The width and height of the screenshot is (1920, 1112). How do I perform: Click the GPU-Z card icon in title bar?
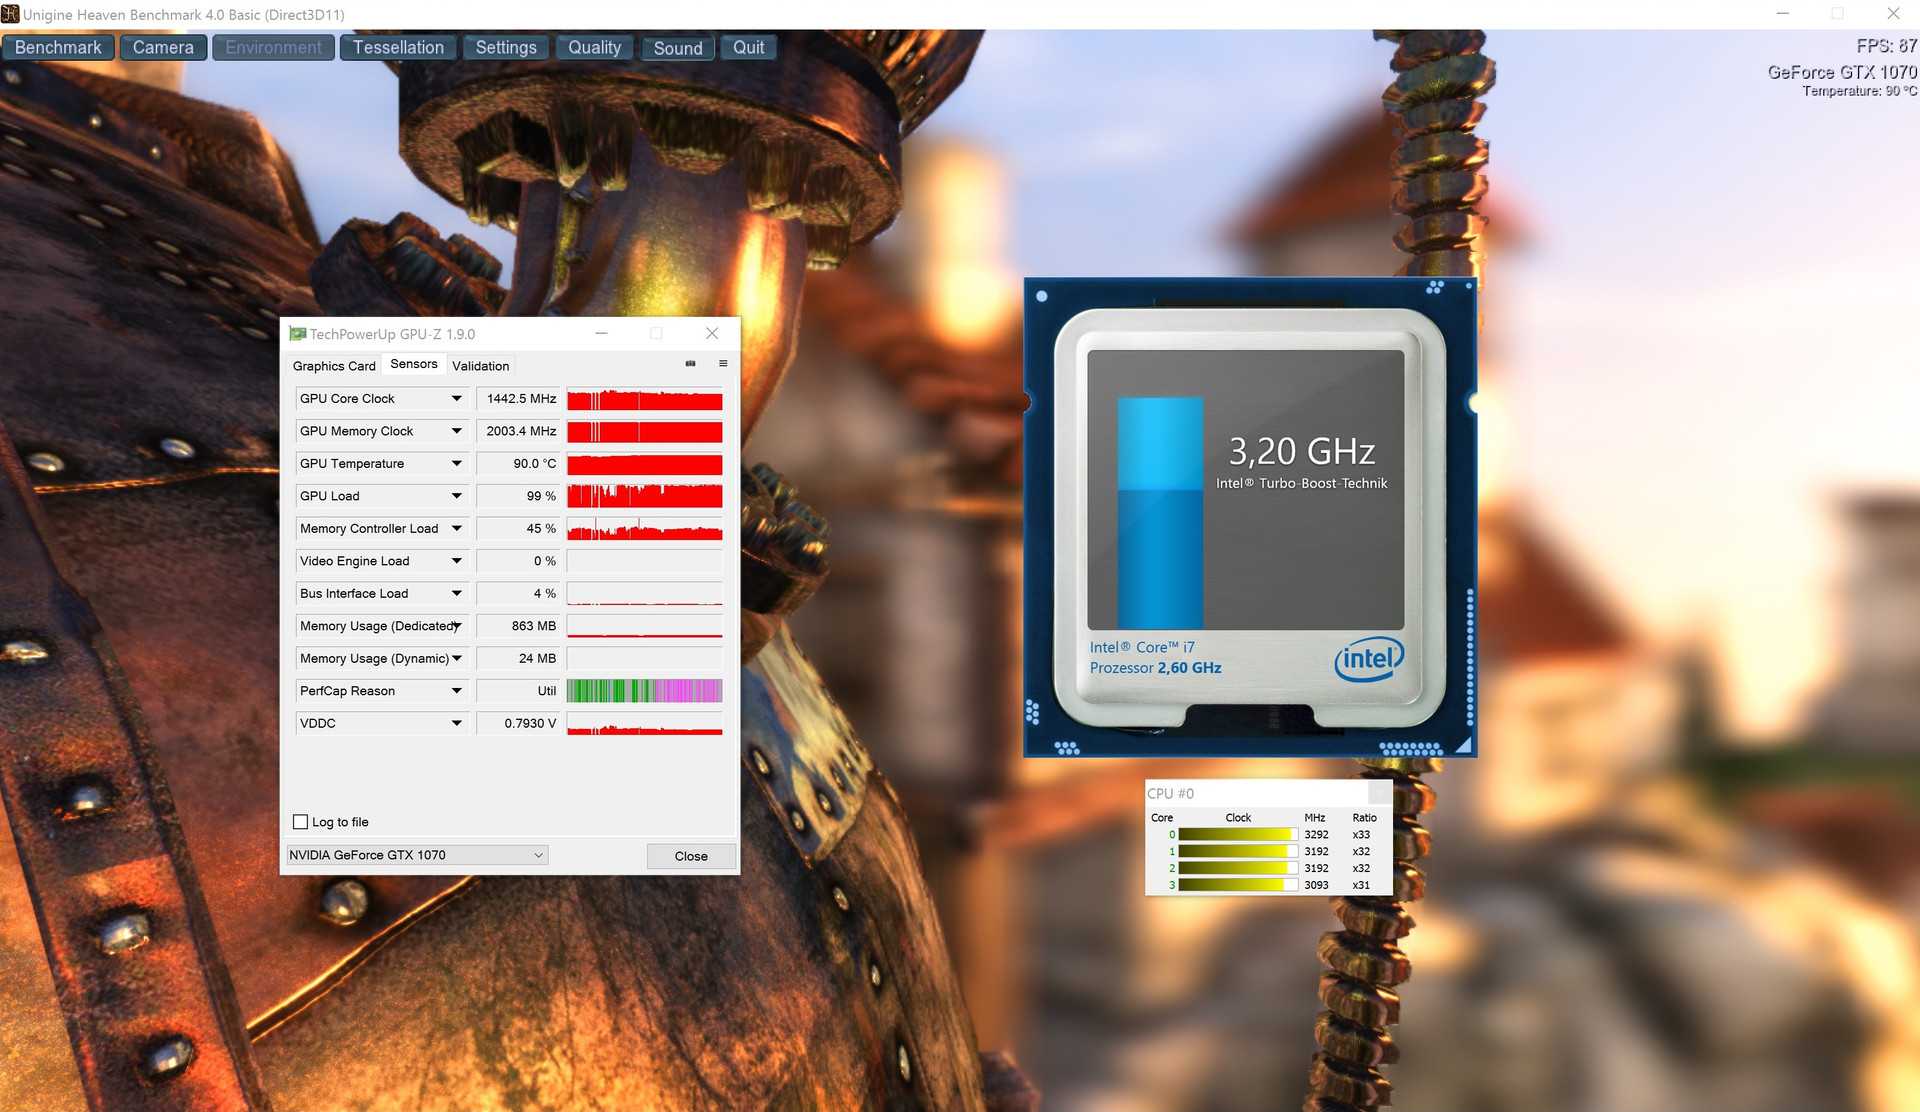tap(297, 334)
